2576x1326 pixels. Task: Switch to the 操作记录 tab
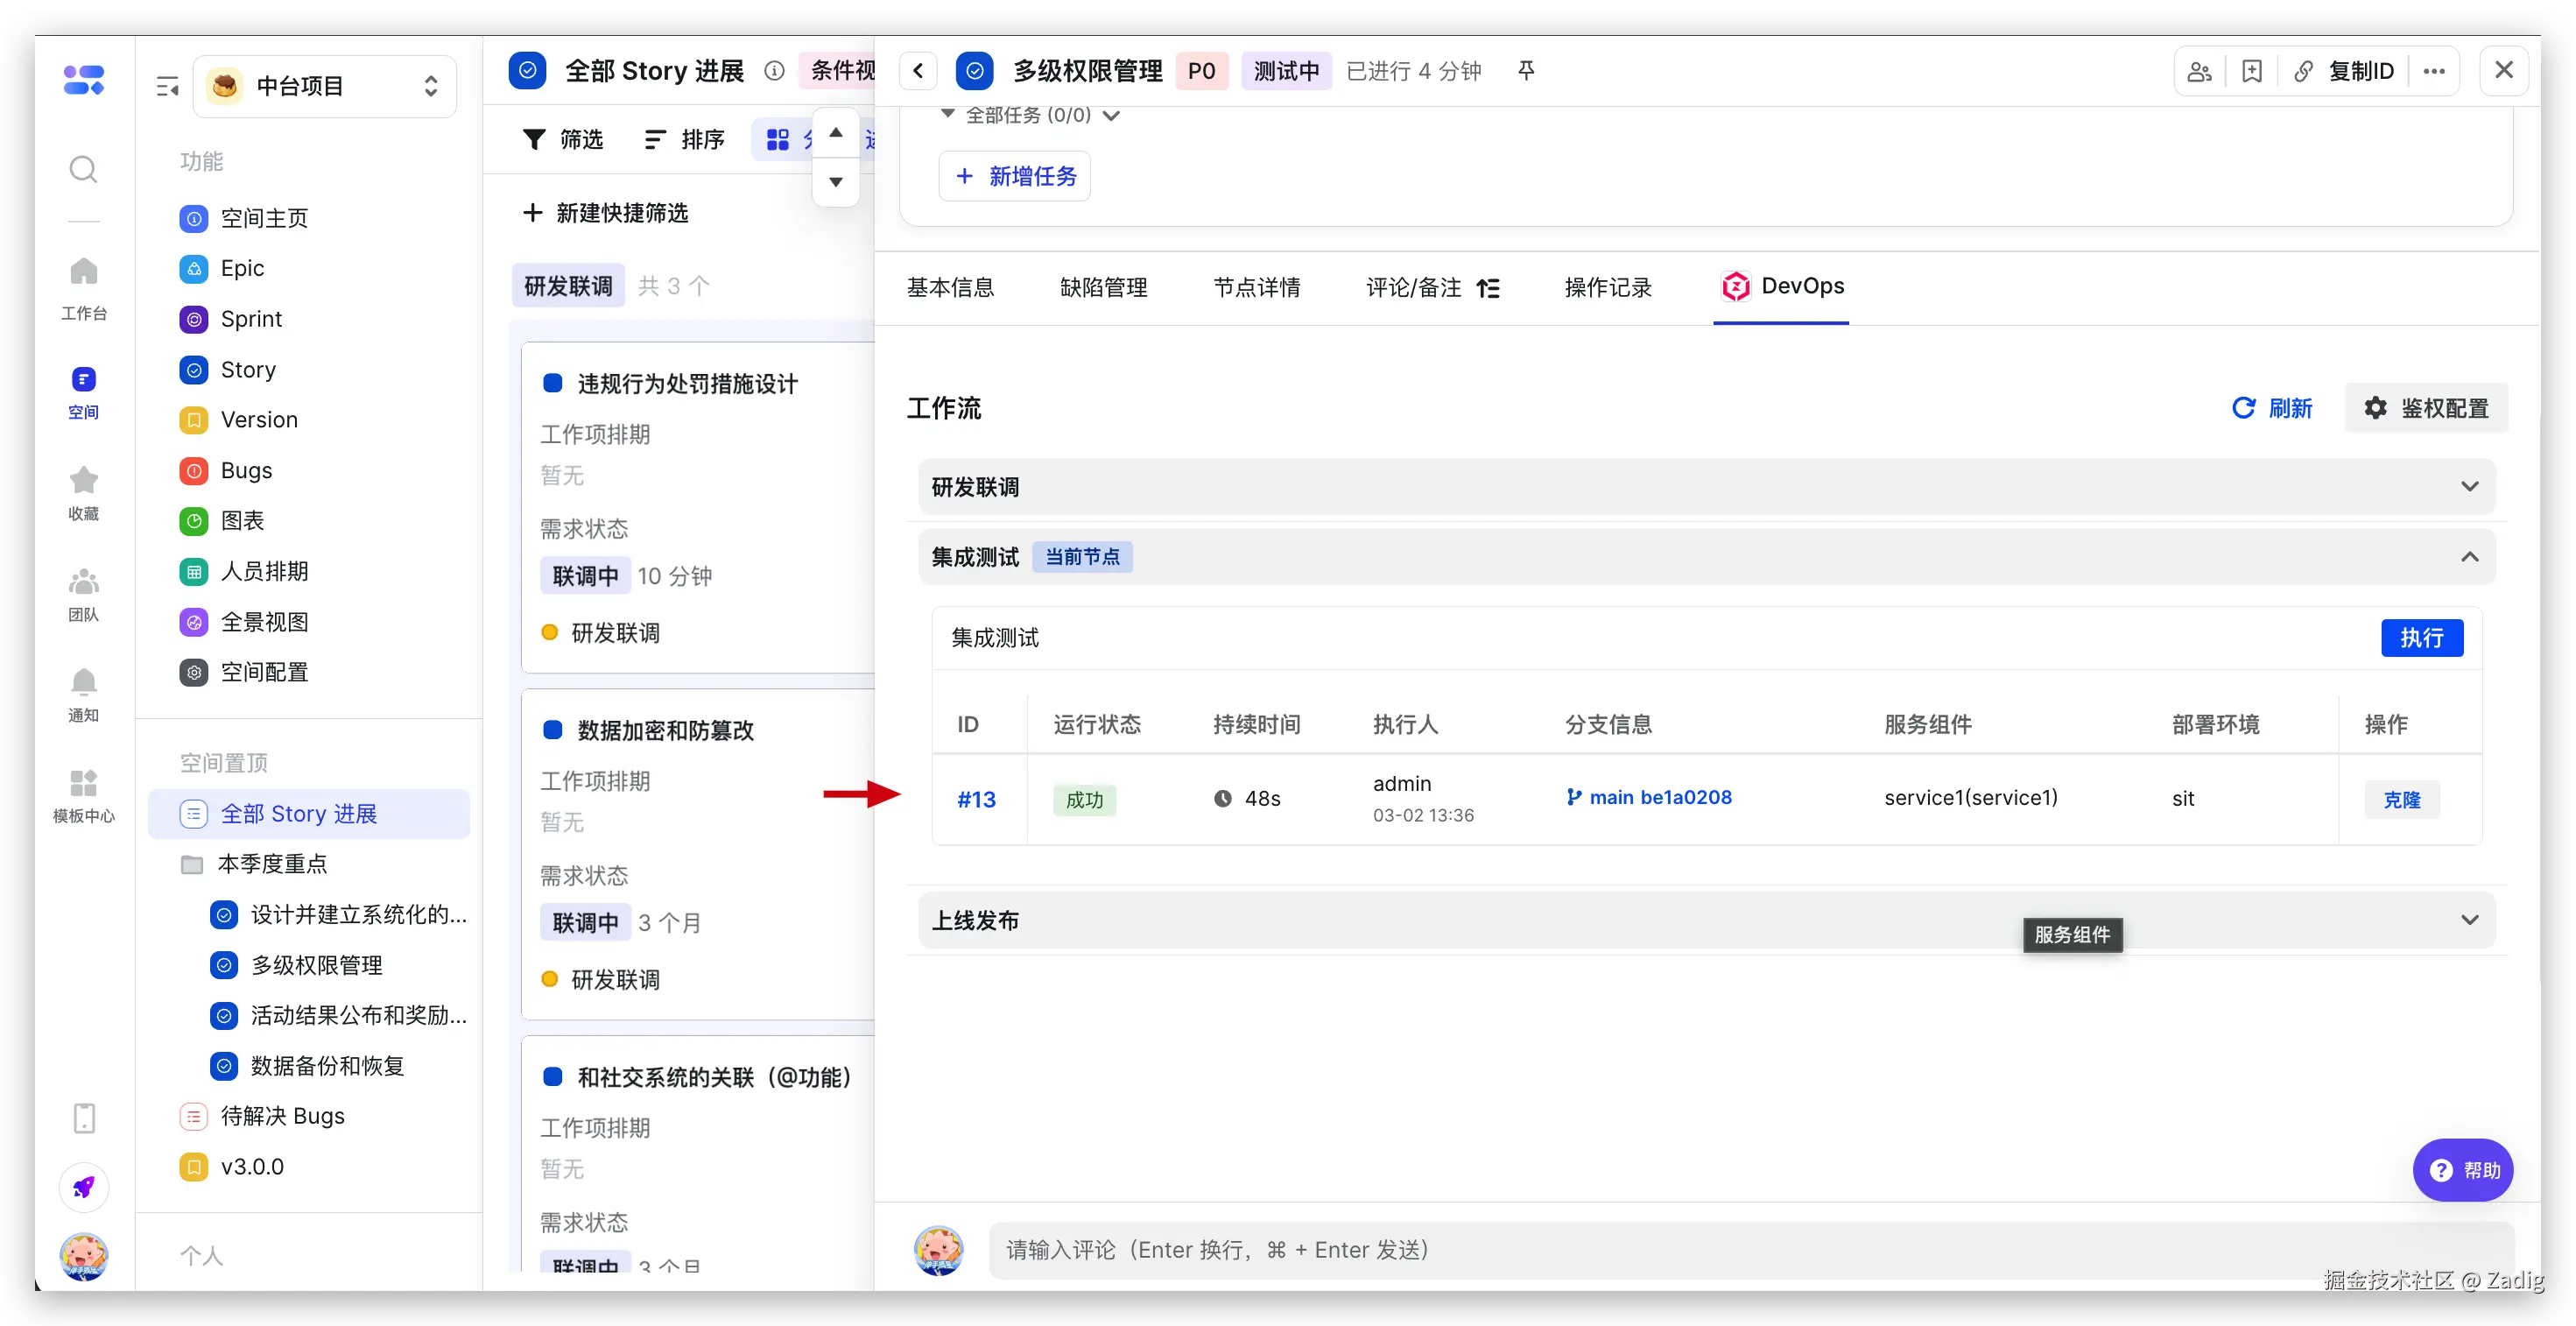tap(1607, 288)
